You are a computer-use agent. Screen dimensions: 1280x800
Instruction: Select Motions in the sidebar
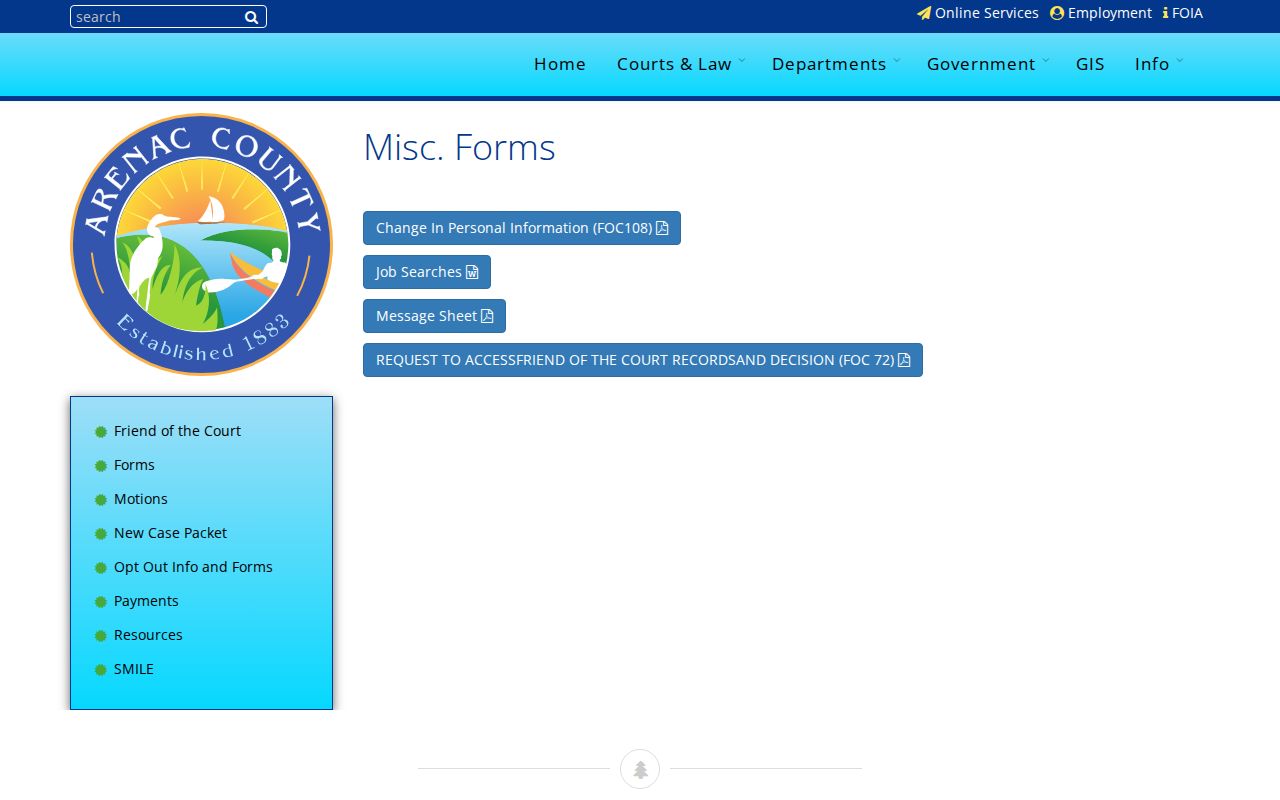141,499
